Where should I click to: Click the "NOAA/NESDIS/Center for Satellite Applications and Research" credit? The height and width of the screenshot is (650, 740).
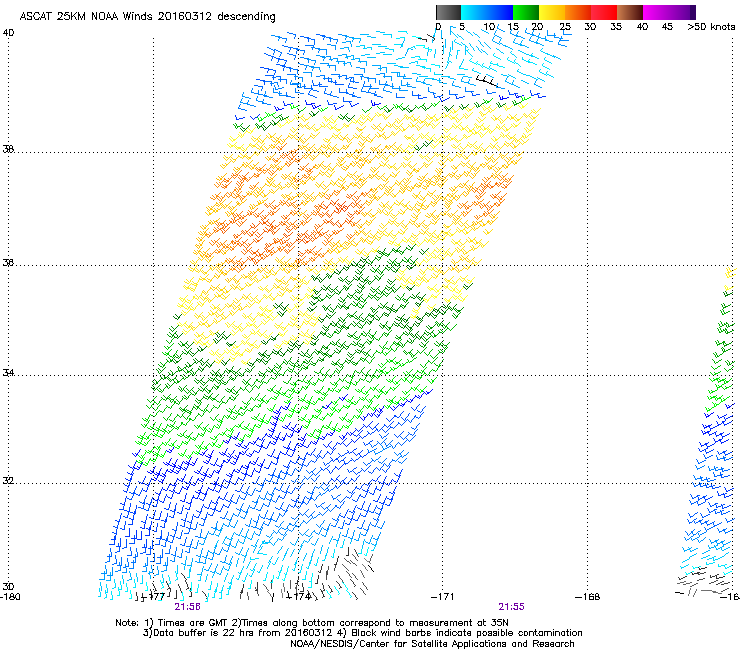[x=432, y=644]
